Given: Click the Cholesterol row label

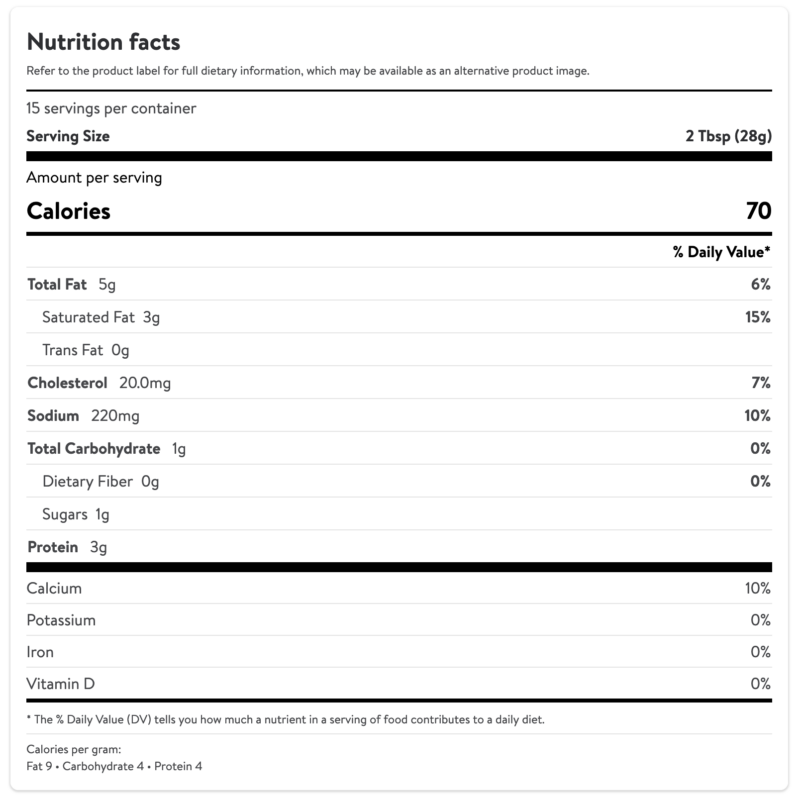Looking at the screenshot, I should coord(67,383).
